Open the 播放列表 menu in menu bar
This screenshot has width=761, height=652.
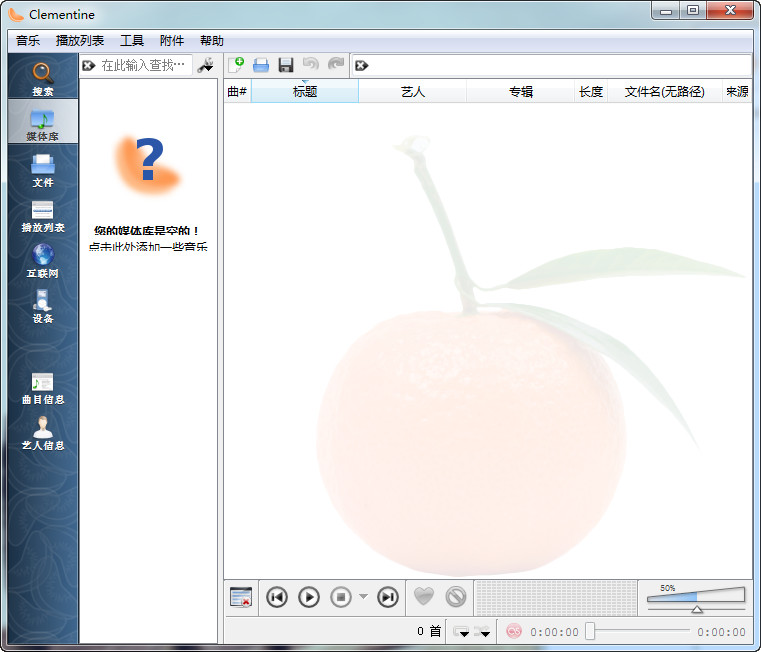(x=80, y=41)
